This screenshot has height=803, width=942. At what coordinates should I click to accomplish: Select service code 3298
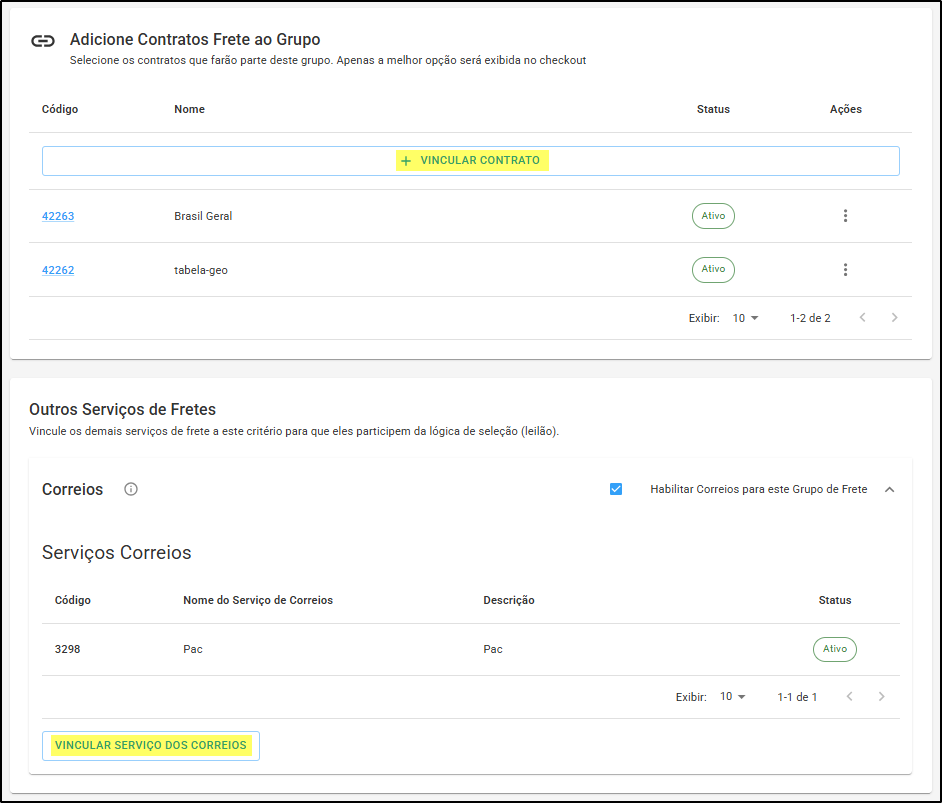pos(67,649)
